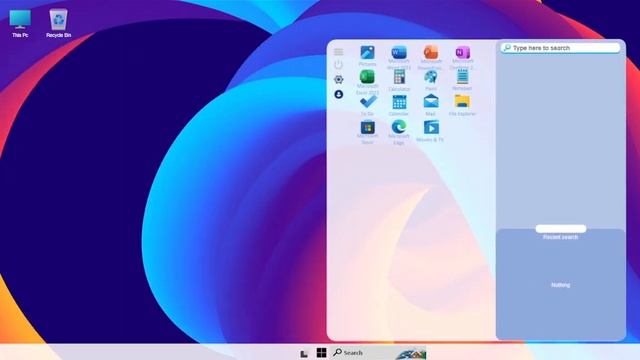The width and height of the screenshot is (640, 360).
Task: Open the Mail app
Action: 430,105
